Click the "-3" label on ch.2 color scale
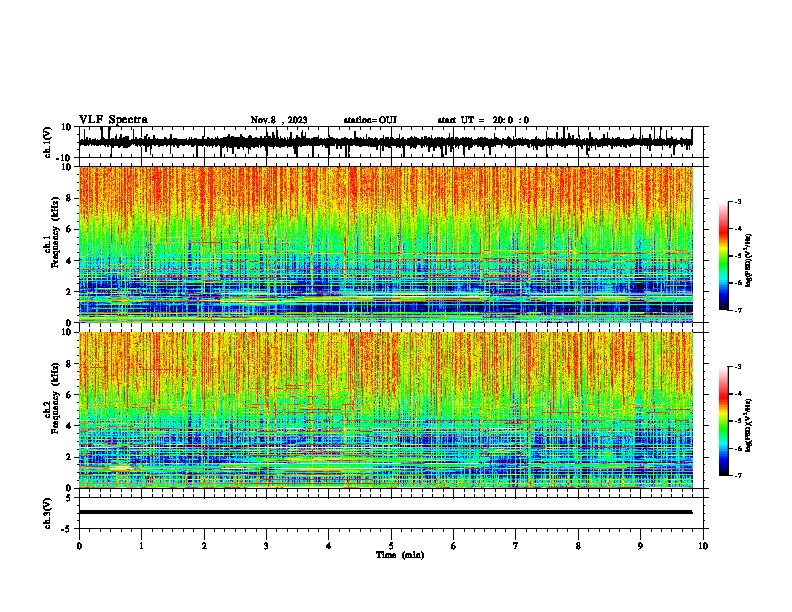The width and height of the screenshot is (792, 612). (737, 367)
